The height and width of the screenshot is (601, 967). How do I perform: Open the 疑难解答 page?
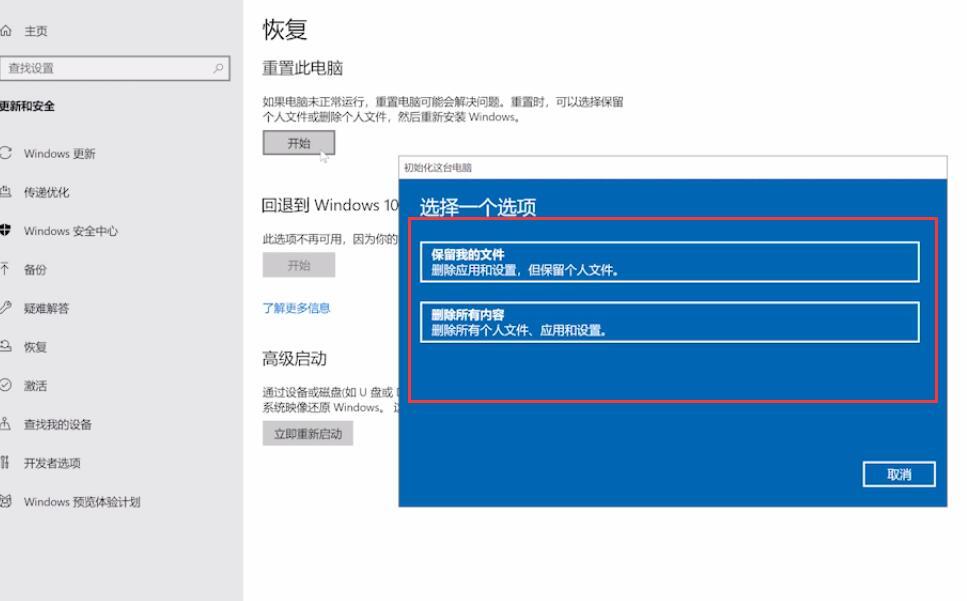coord(47,308)
